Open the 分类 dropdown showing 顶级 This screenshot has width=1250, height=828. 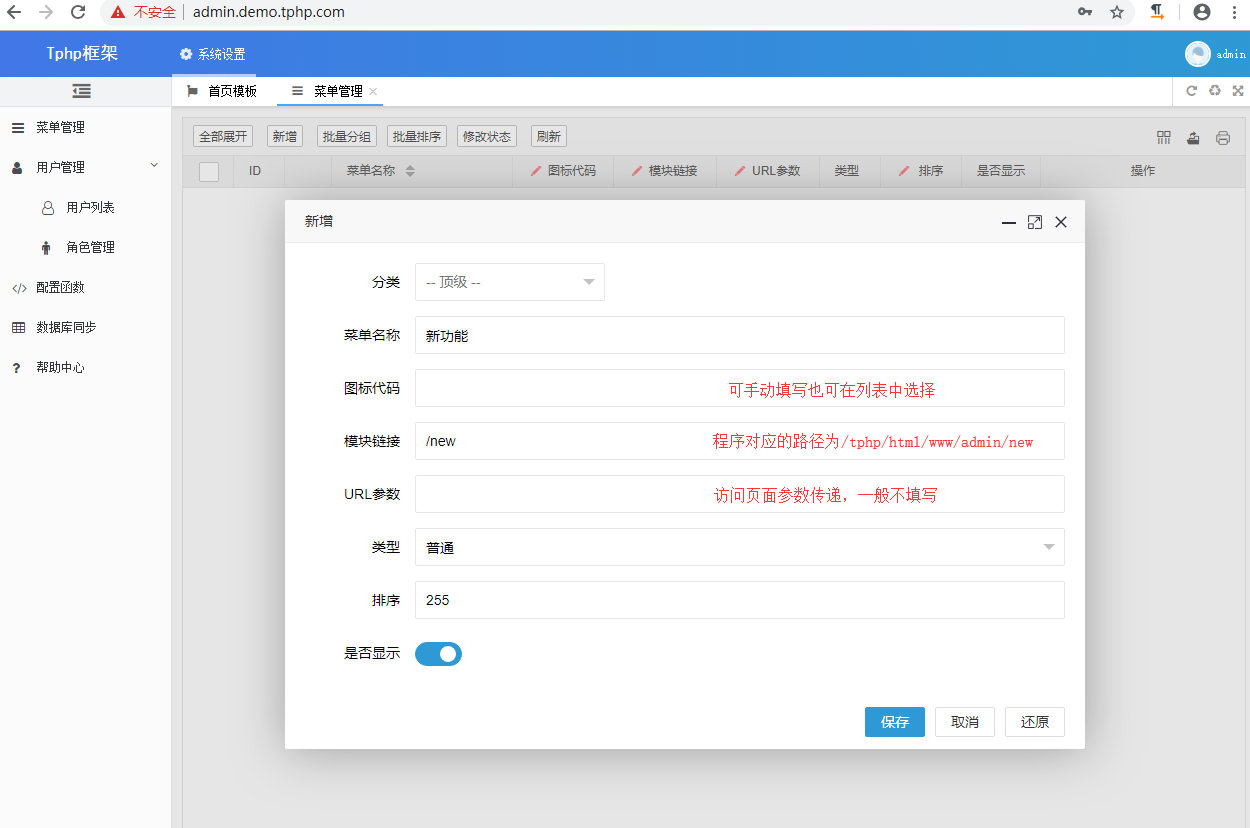pos(510,282)
